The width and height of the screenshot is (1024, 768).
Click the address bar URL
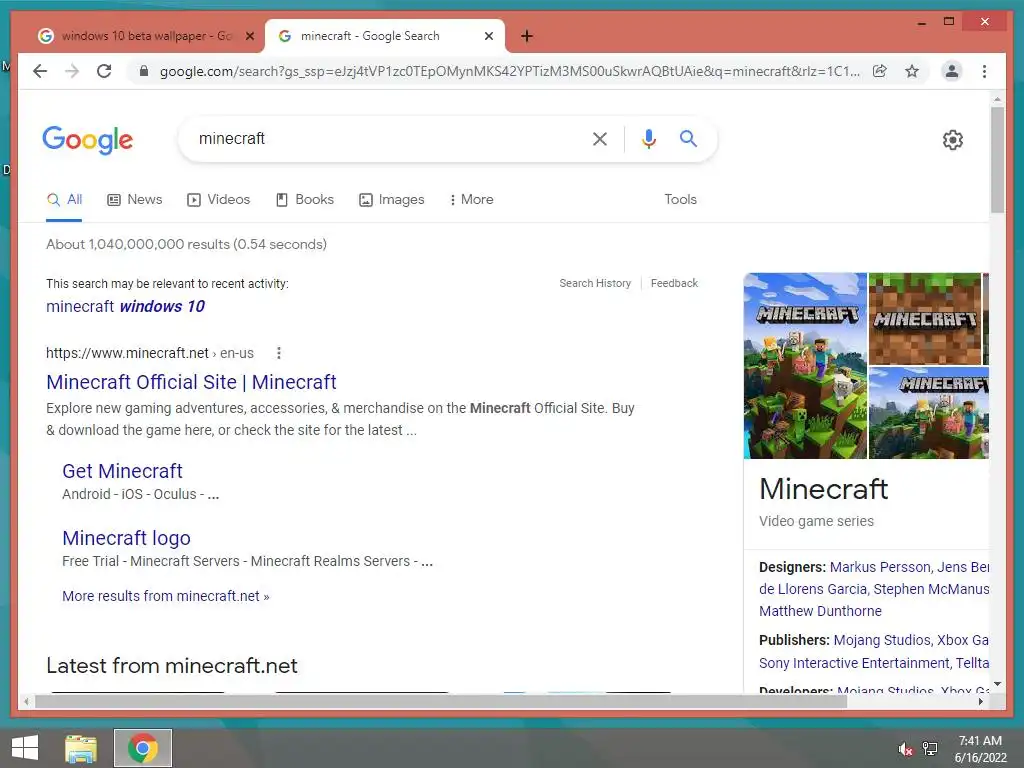[509, 71]
